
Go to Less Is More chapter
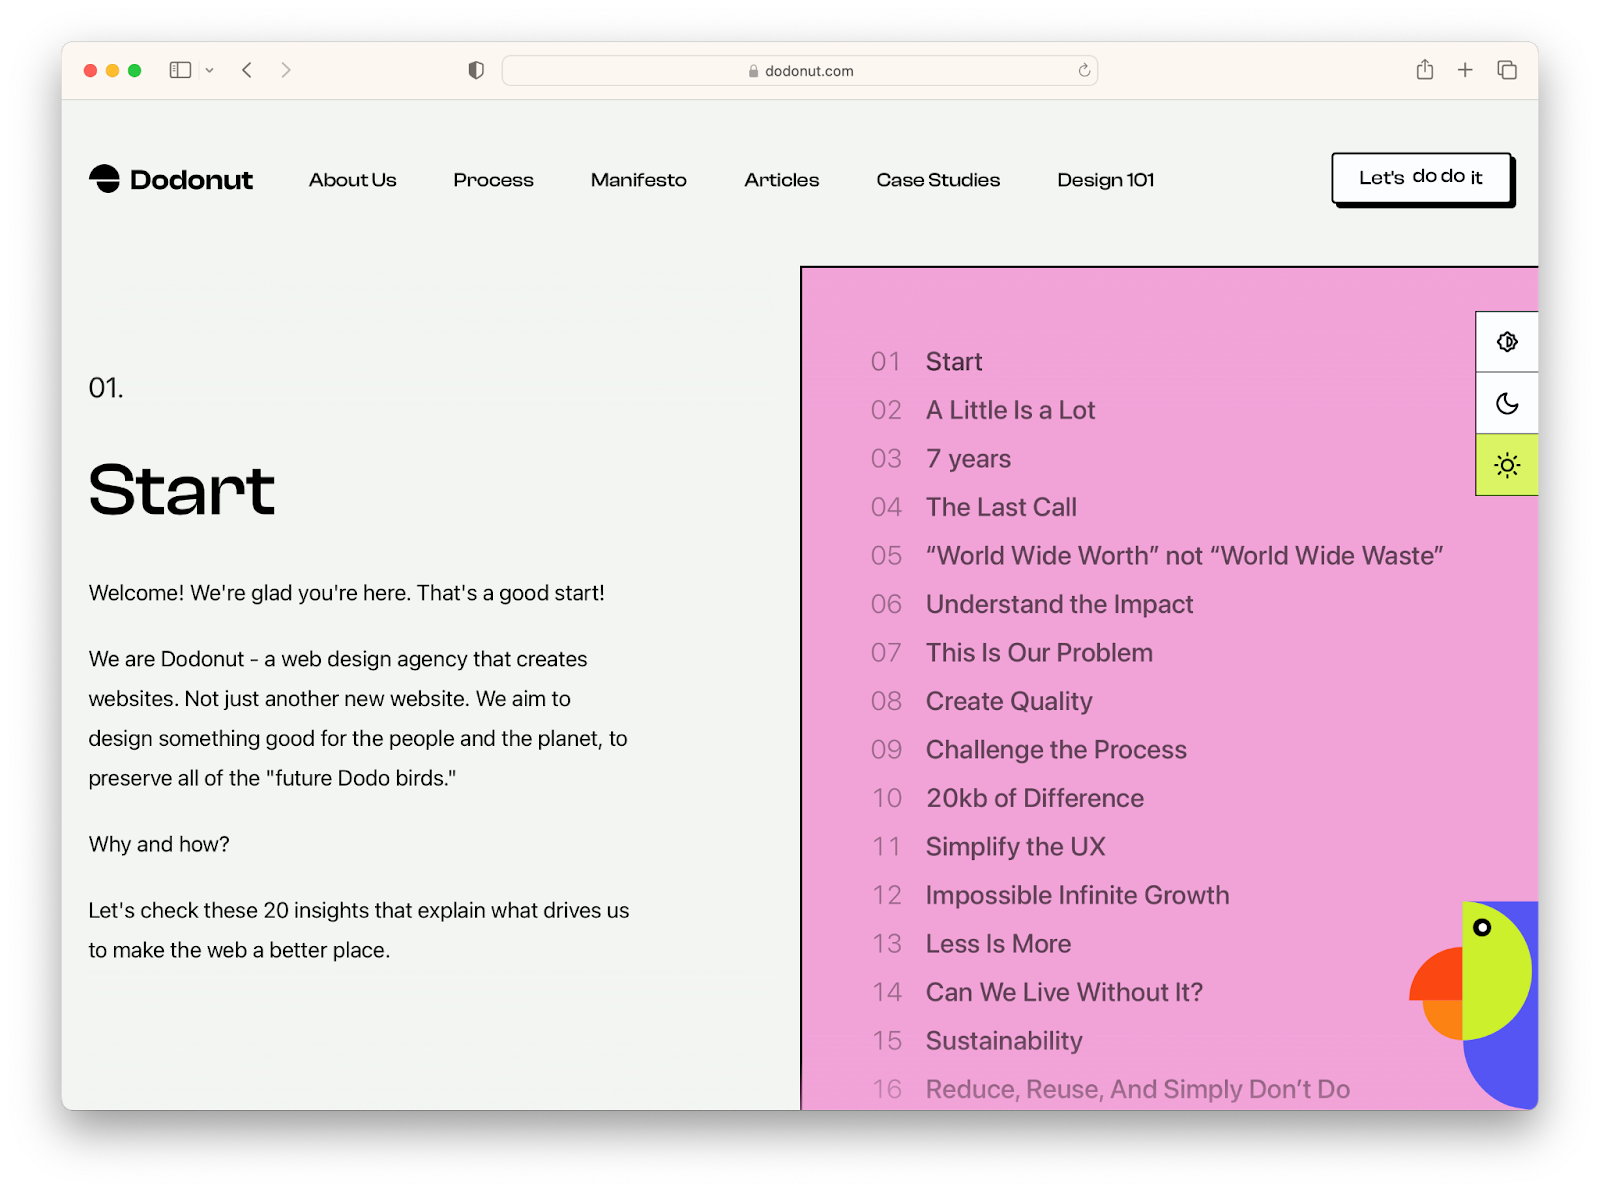971,944
